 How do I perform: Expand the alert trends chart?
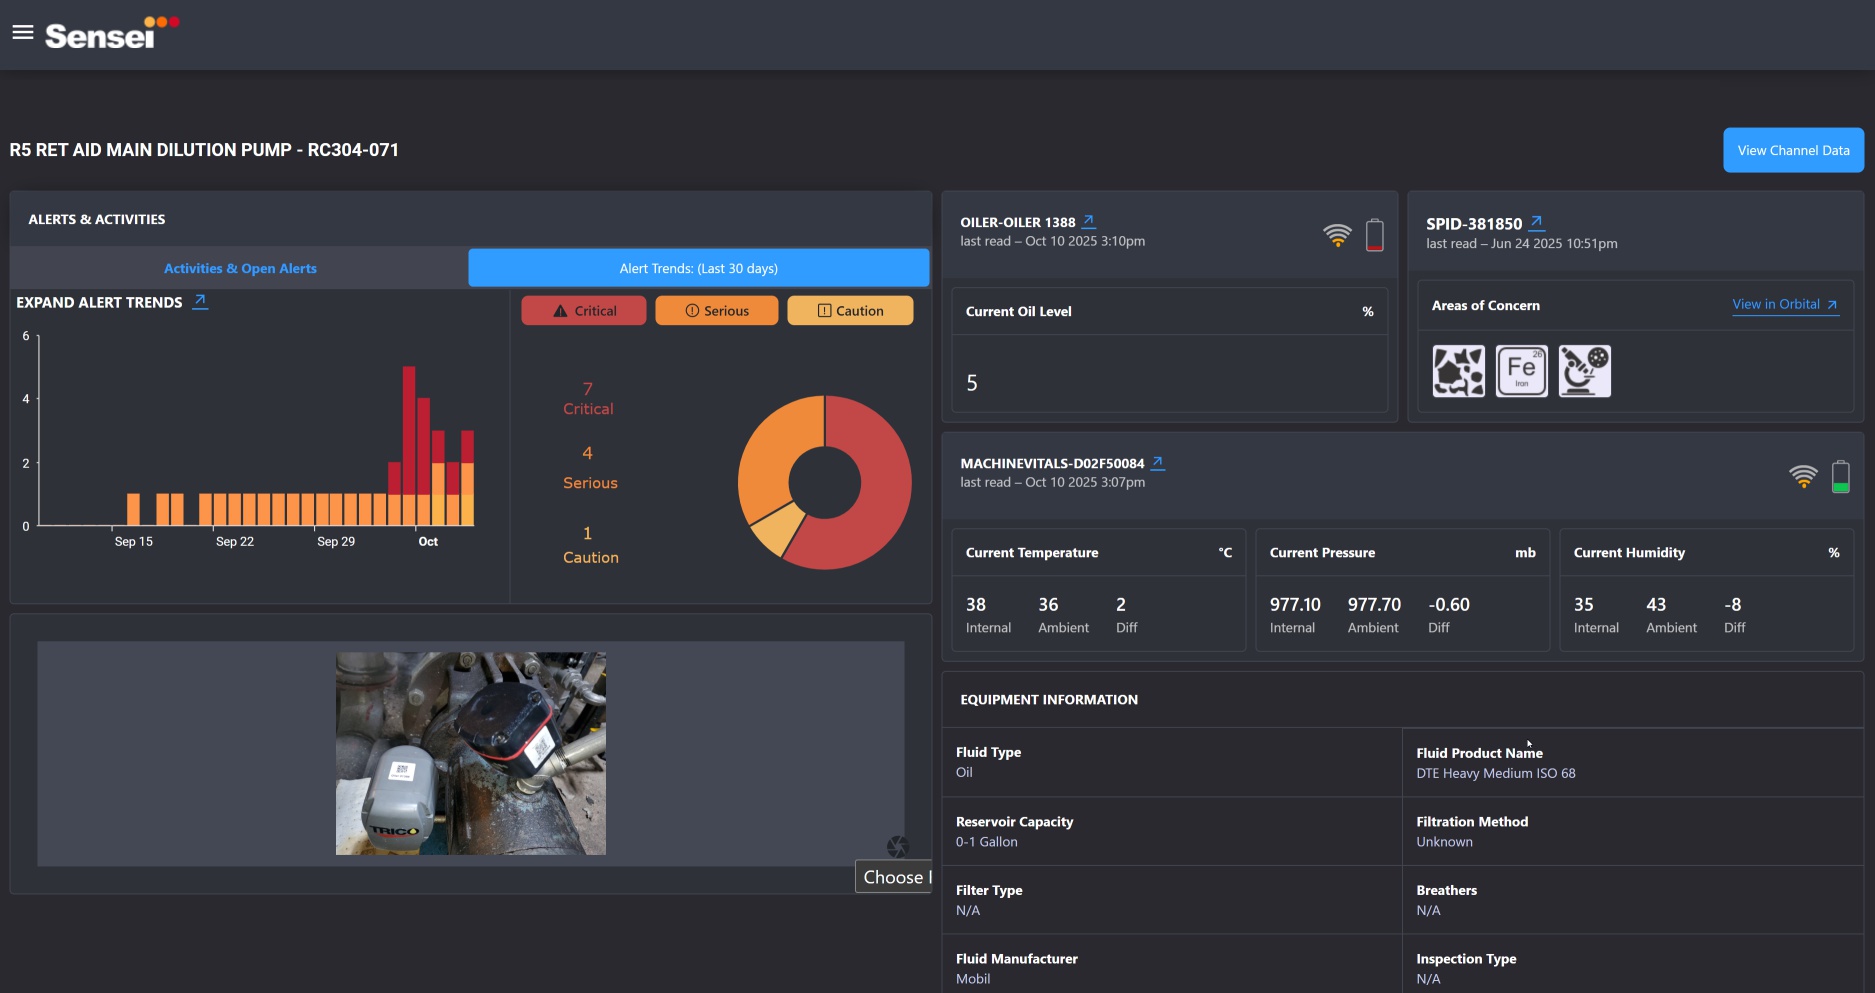click(x=200, y=301)
